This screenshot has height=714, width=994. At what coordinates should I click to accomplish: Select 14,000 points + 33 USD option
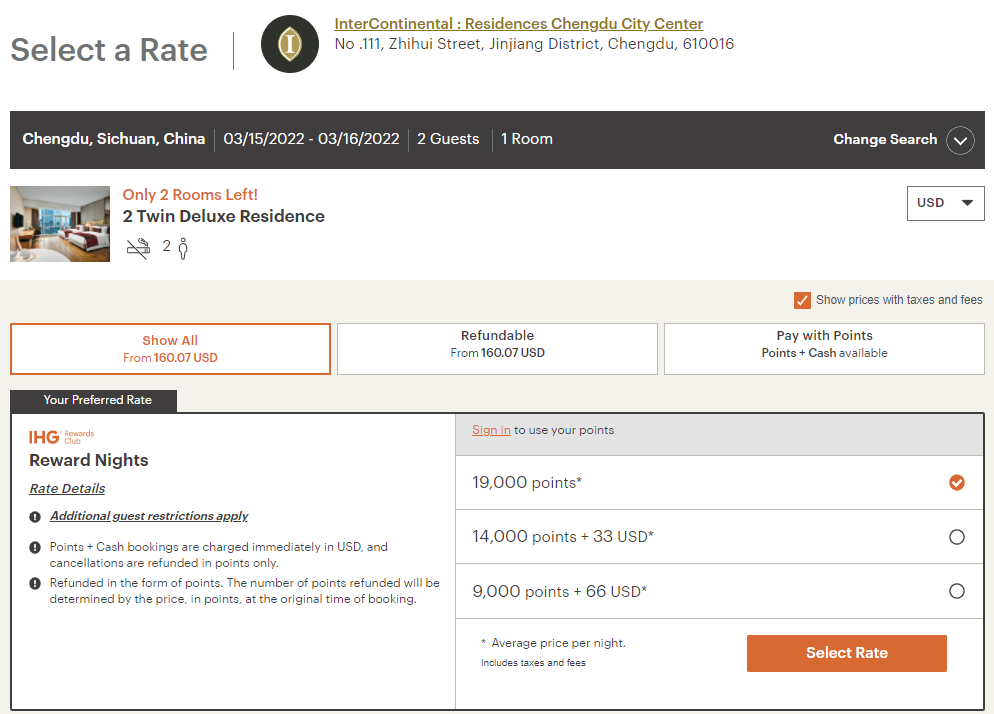point(957,537)
